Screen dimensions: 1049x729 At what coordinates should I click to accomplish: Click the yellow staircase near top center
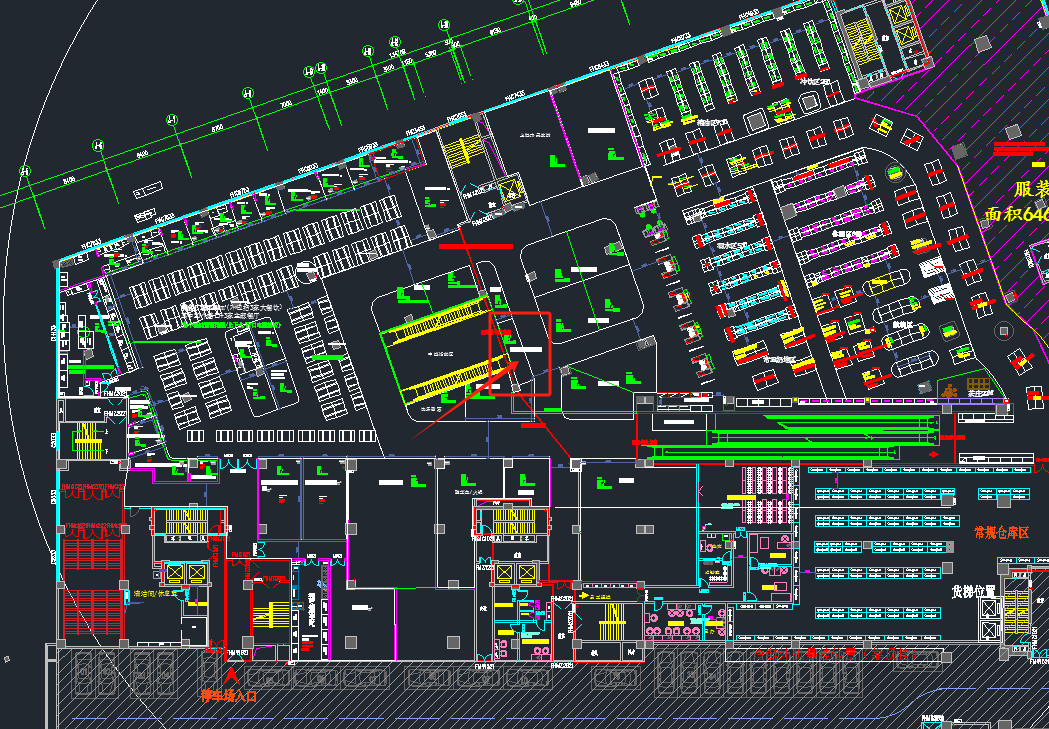point(462,152)
